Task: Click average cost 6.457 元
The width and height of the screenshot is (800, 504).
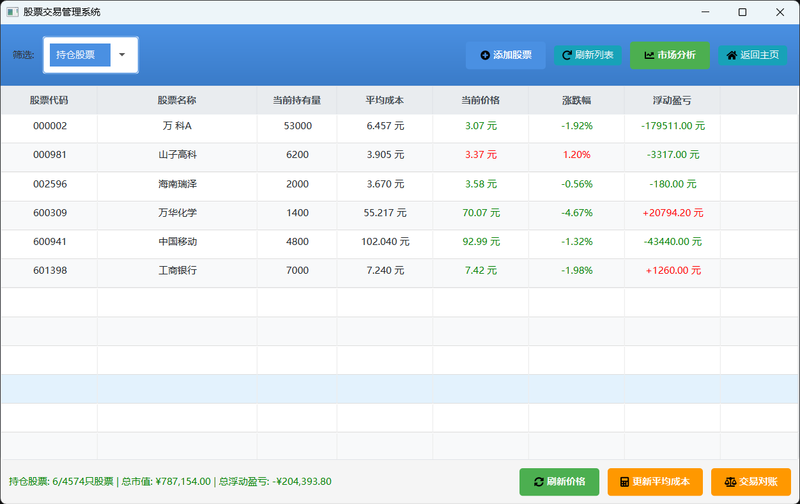Action: click(385, 126)
